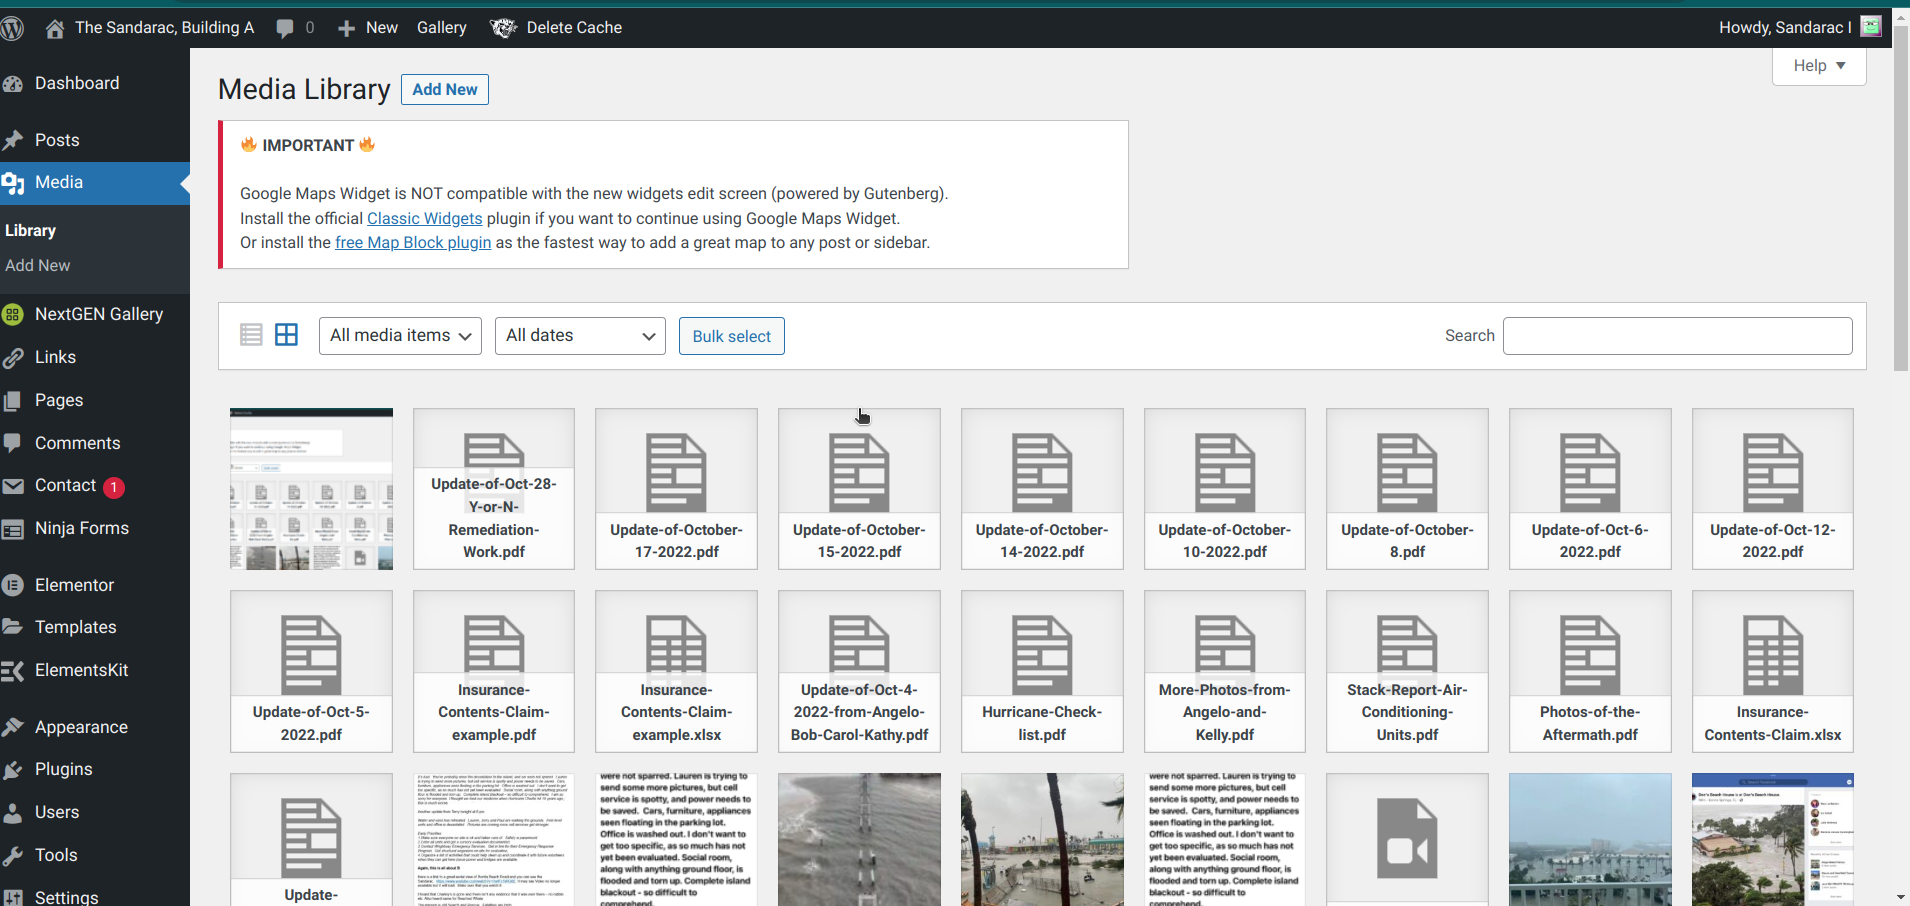
Task: Switch to list view icon
Action: (x=251, y=335)
